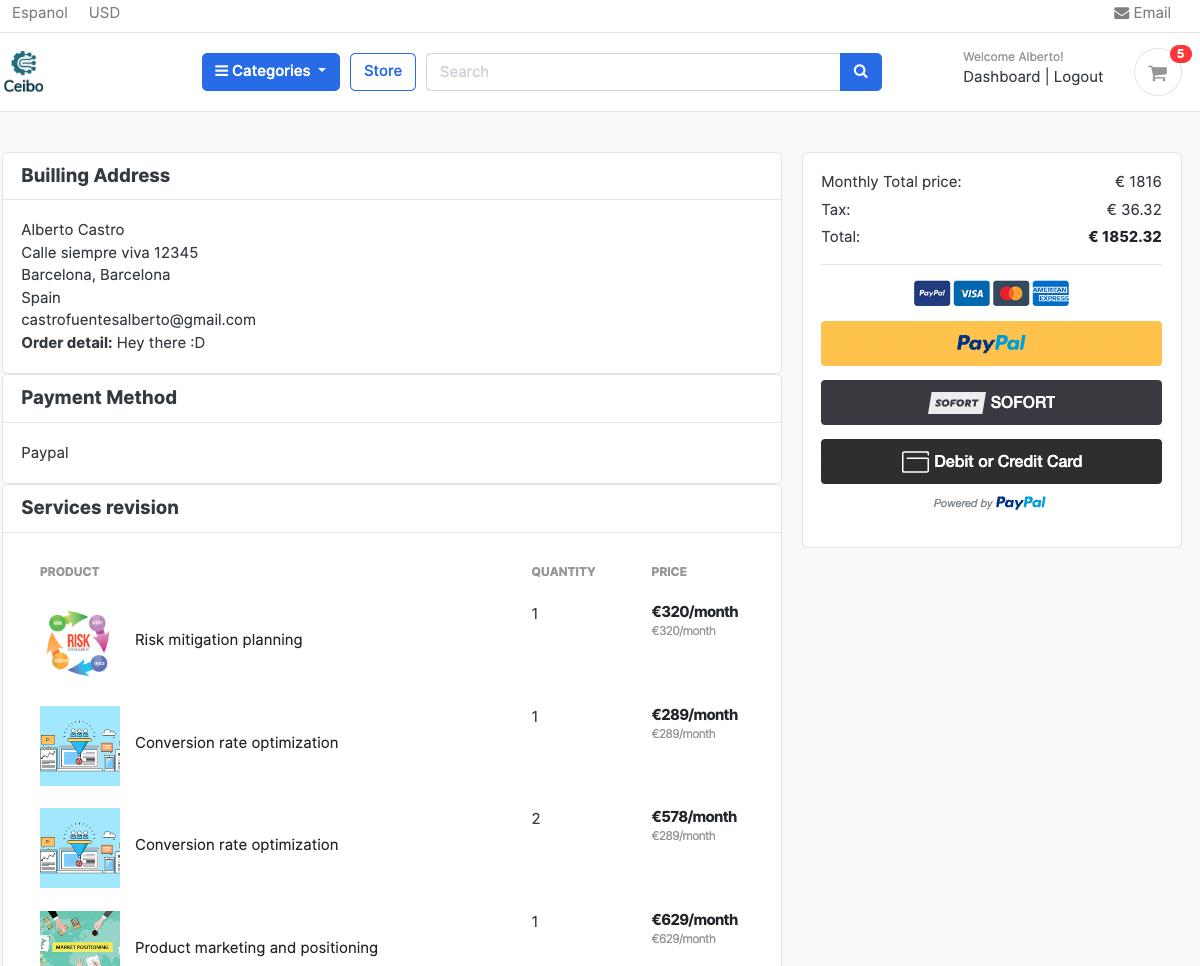Change currency via USD link
Screen dimensions: 1200x966
(104, 13)
